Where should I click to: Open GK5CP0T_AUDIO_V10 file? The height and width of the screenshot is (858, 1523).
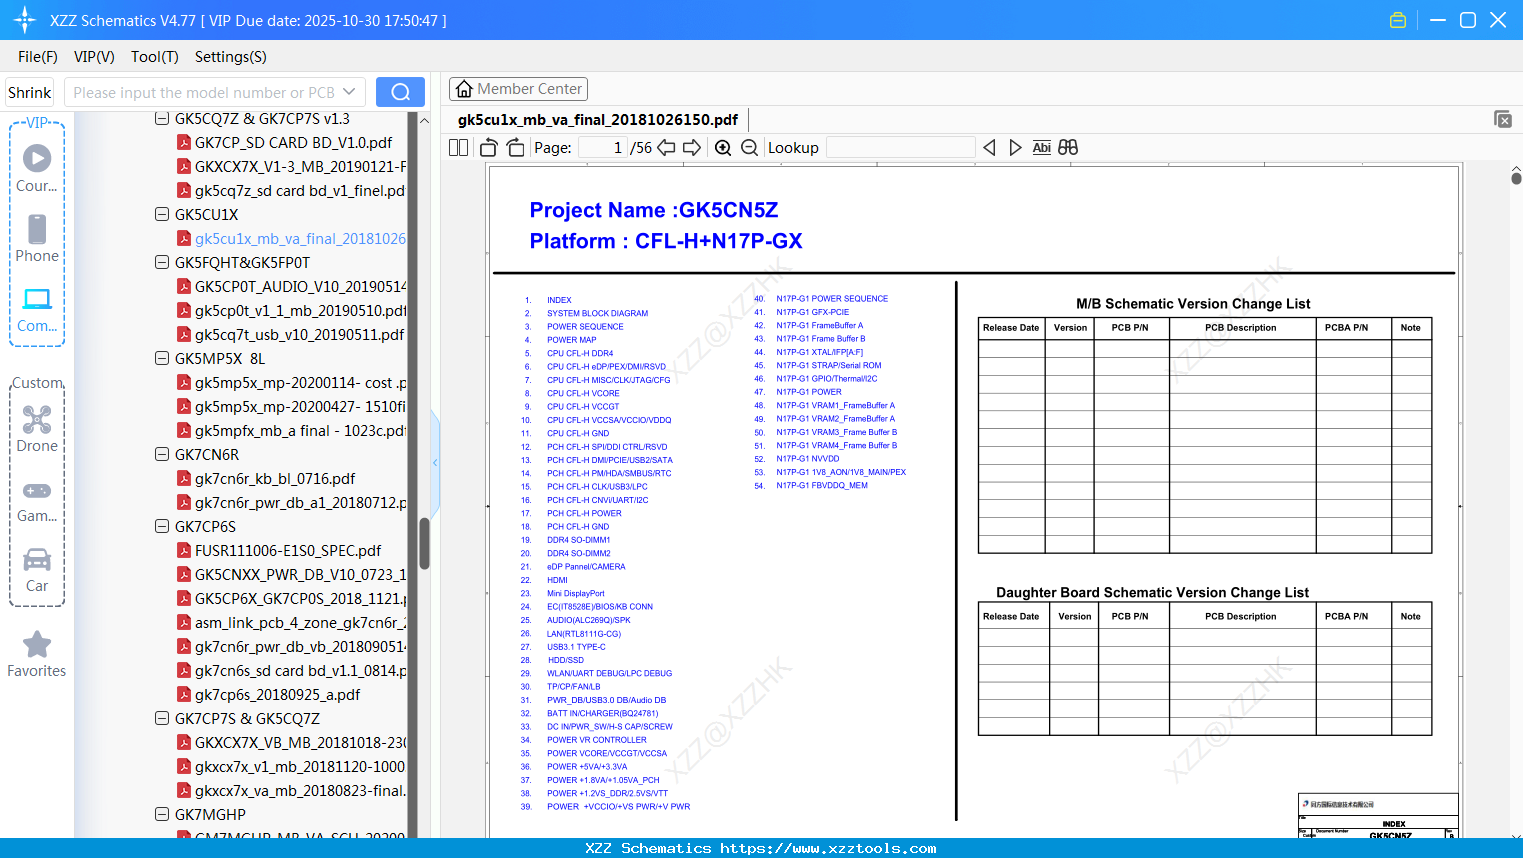[x=300, y=286]
